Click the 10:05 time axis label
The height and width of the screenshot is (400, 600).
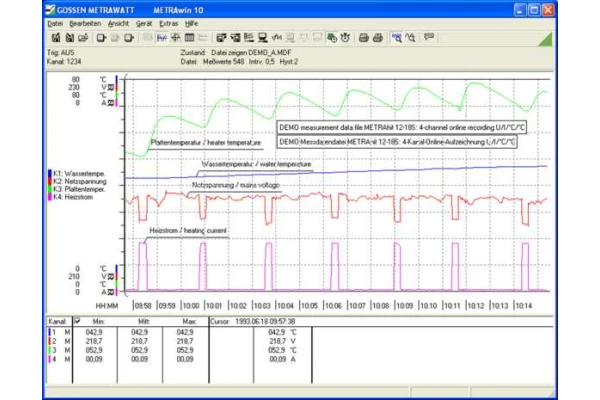(x=310, y=306)
